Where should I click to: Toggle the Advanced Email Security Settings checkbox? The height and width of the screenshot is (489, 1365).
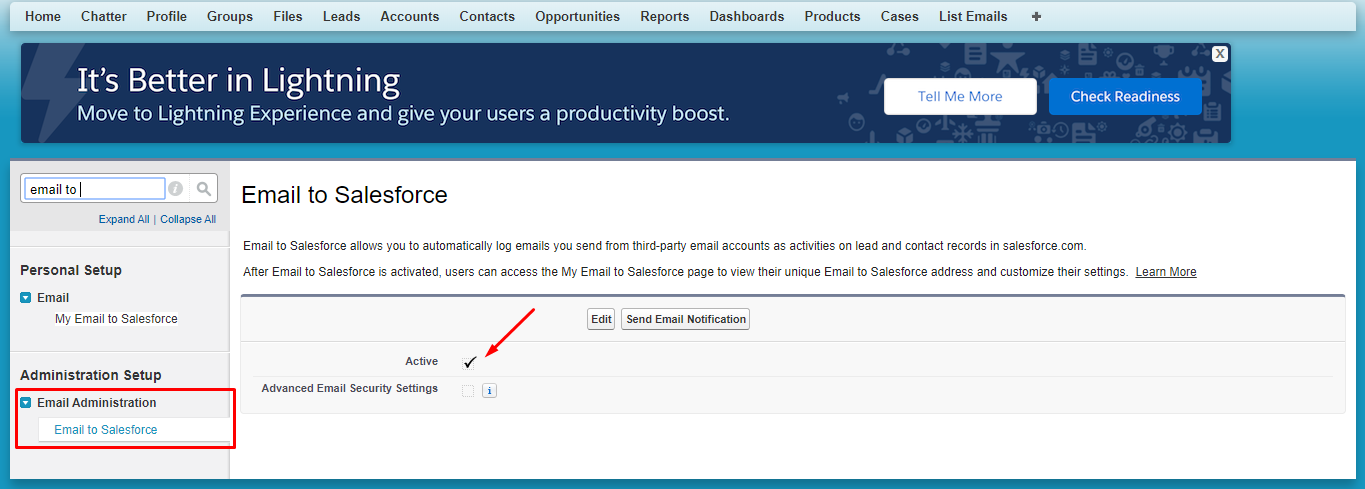(x=468, y=390)
